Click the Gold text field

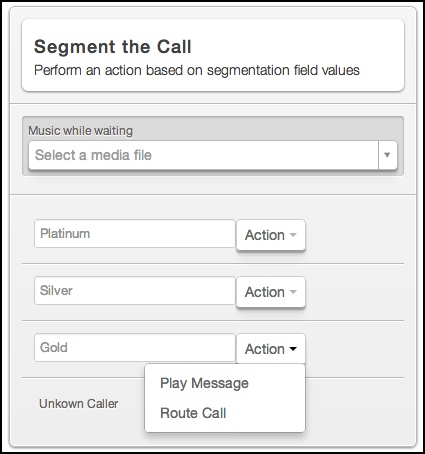pos(135,347)
